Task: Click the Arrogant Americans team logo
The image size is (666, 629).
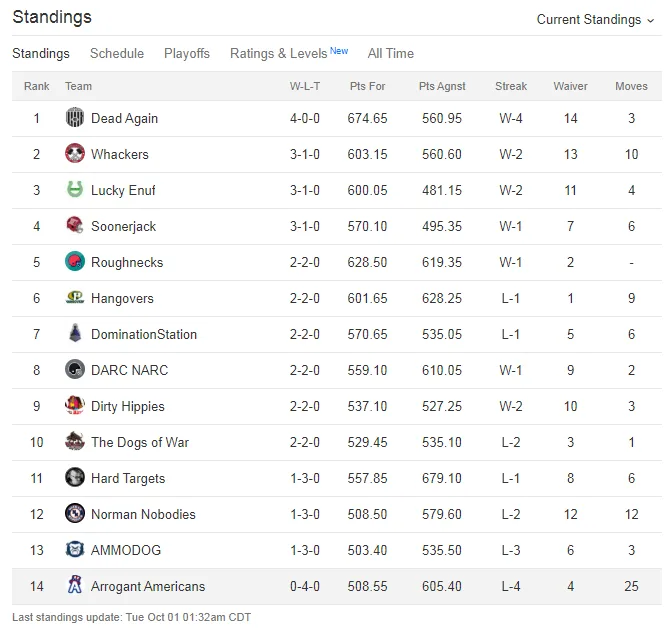Action: pos(75,586)
